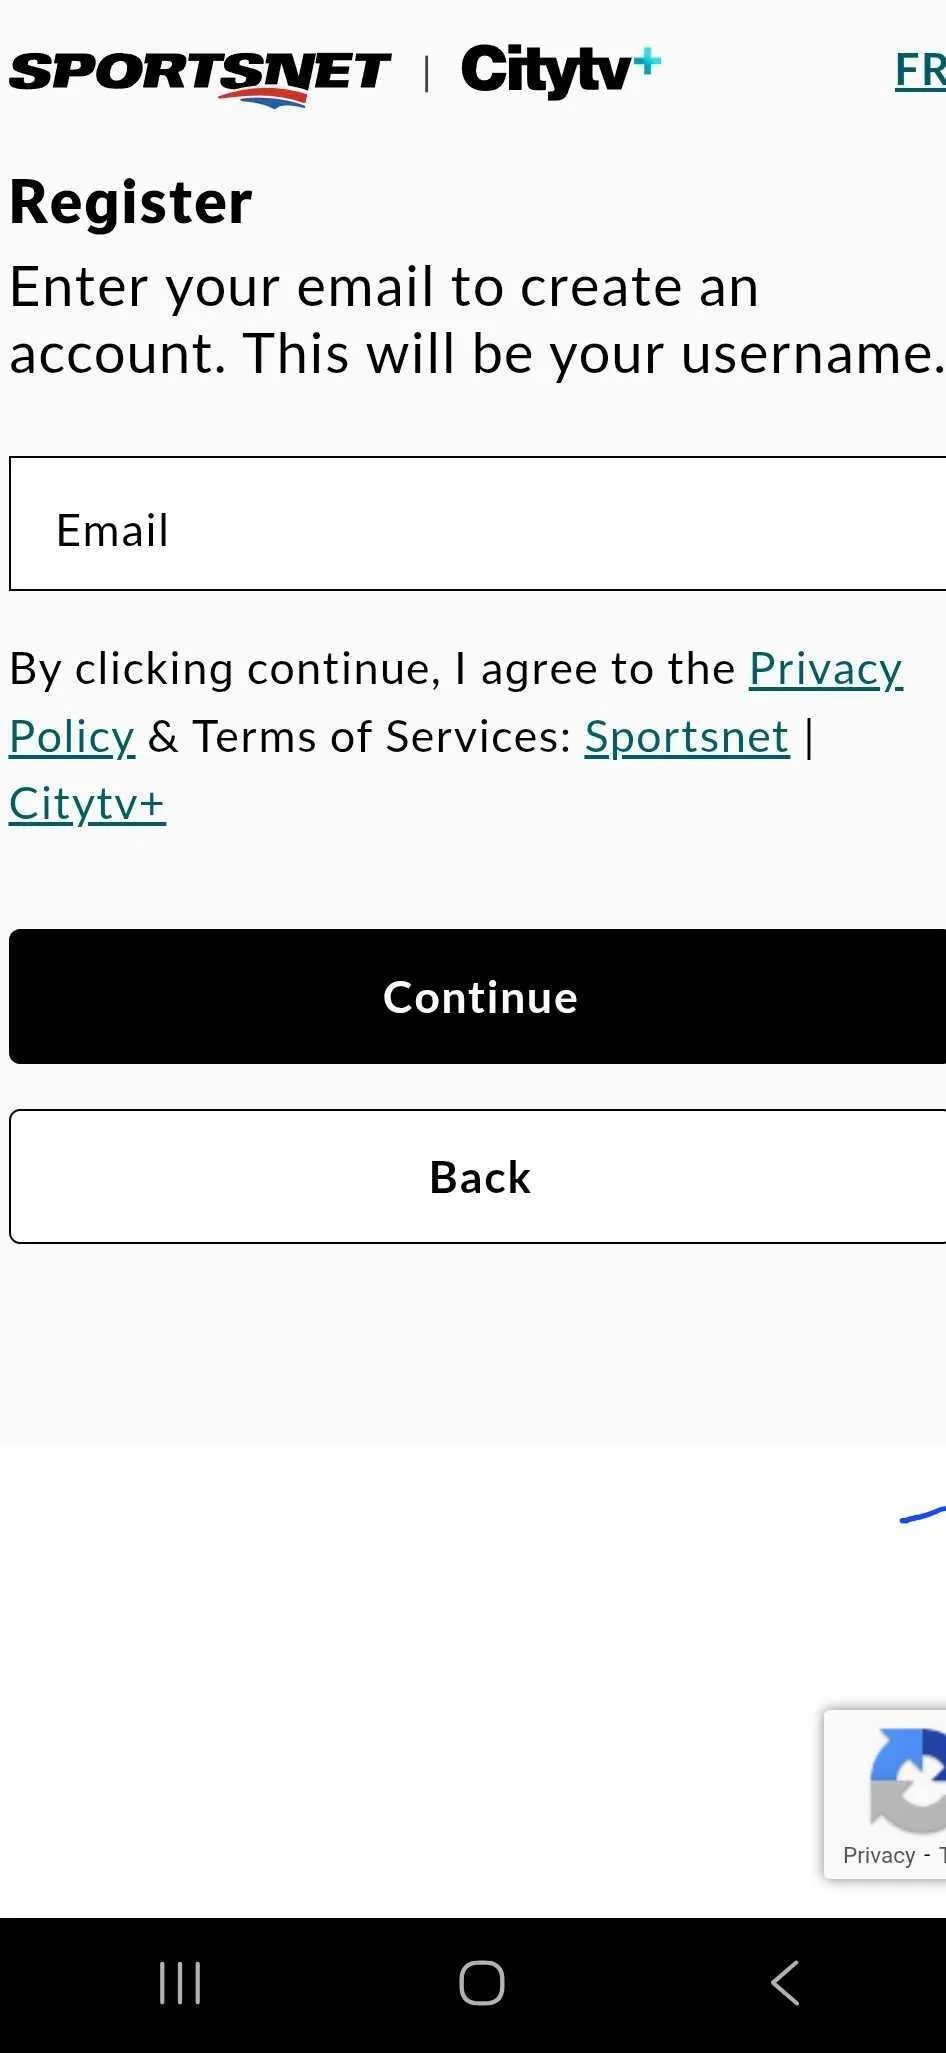This screenshot has height=2053, width=946.
Task: Tap the Citytv+ logo
Action: pyautogui.click(x=559, y=72)
